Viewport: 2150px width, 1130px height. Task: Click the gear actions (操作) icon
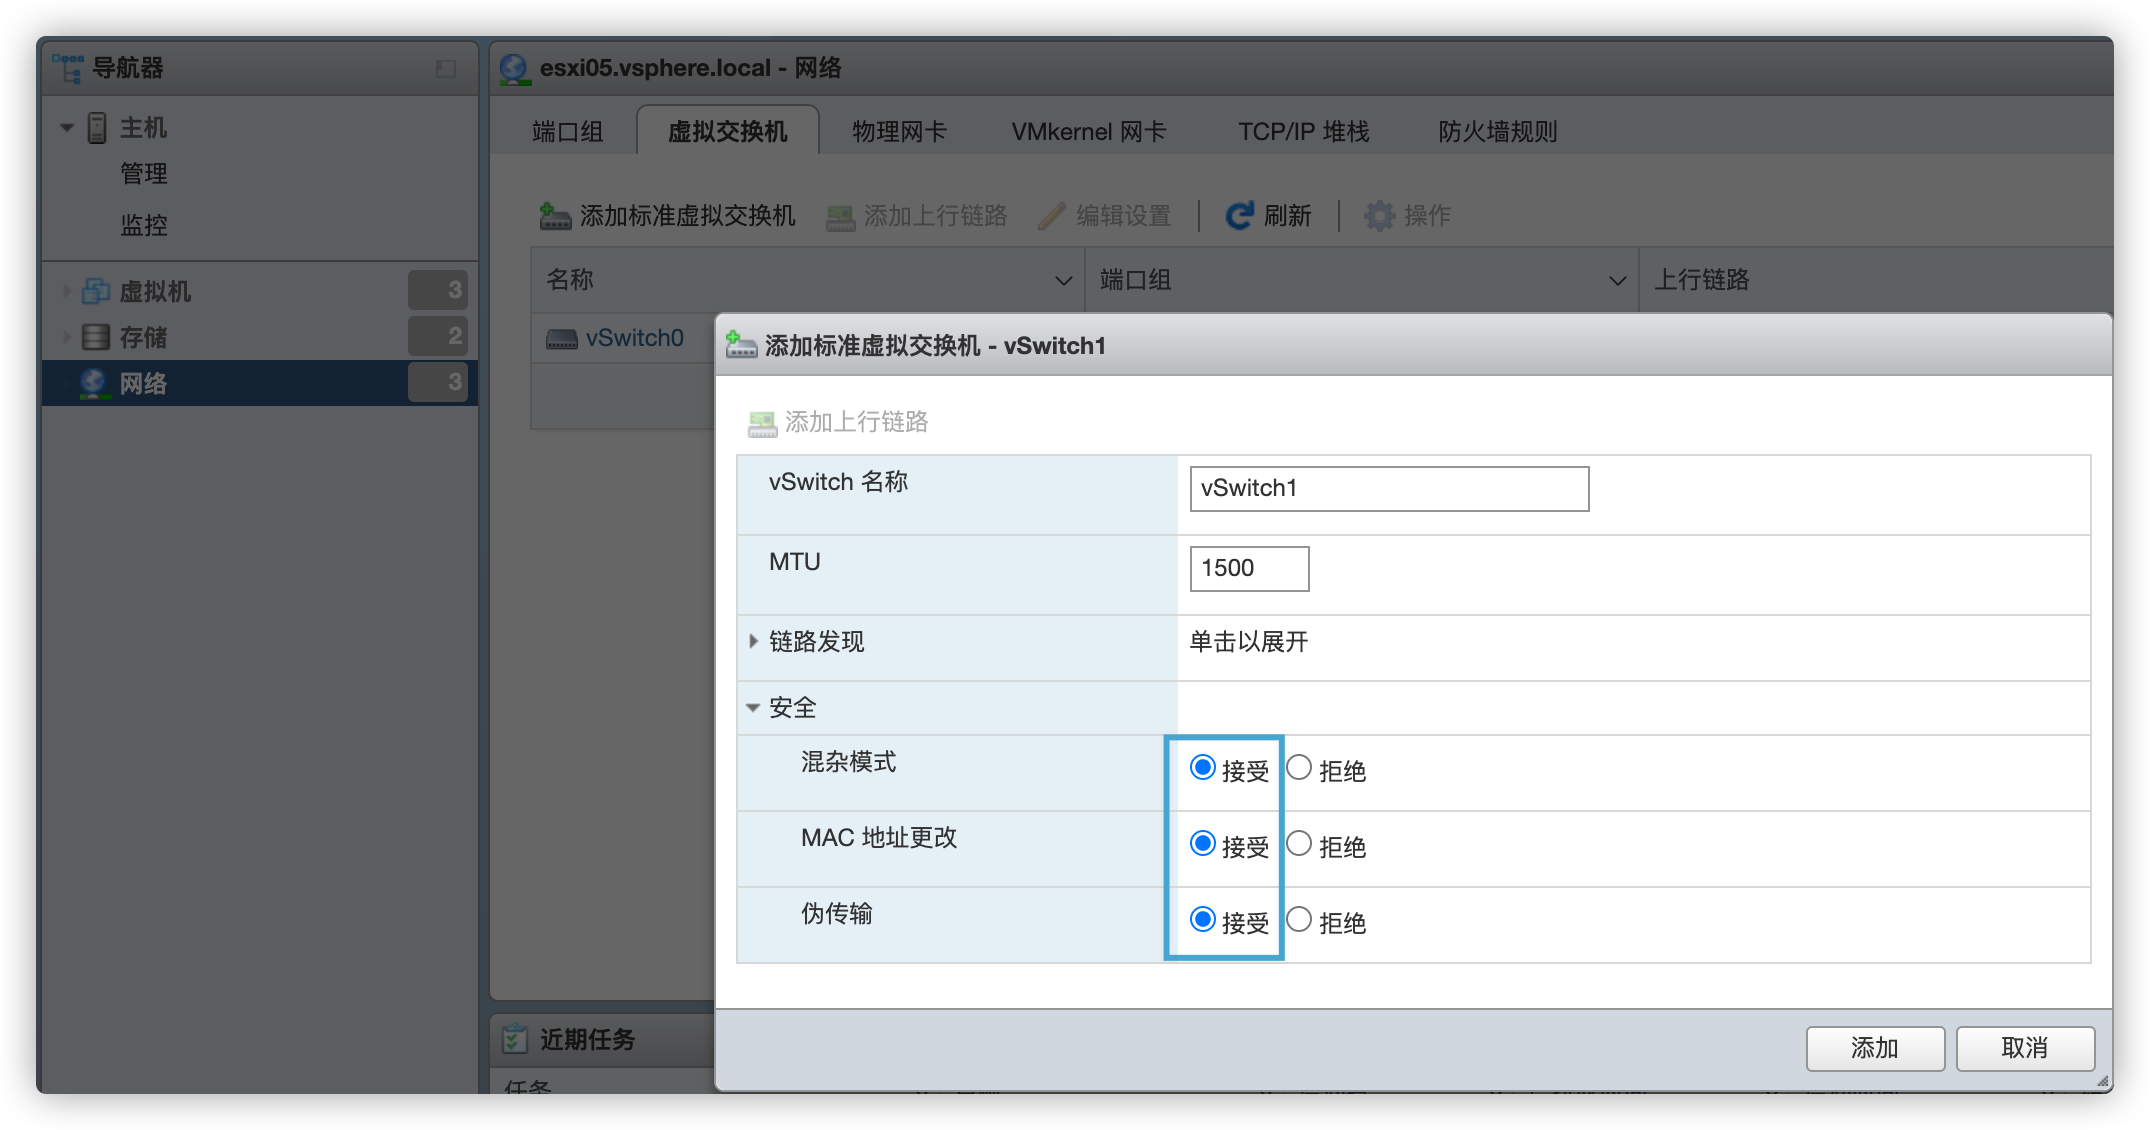(1379, 215)
